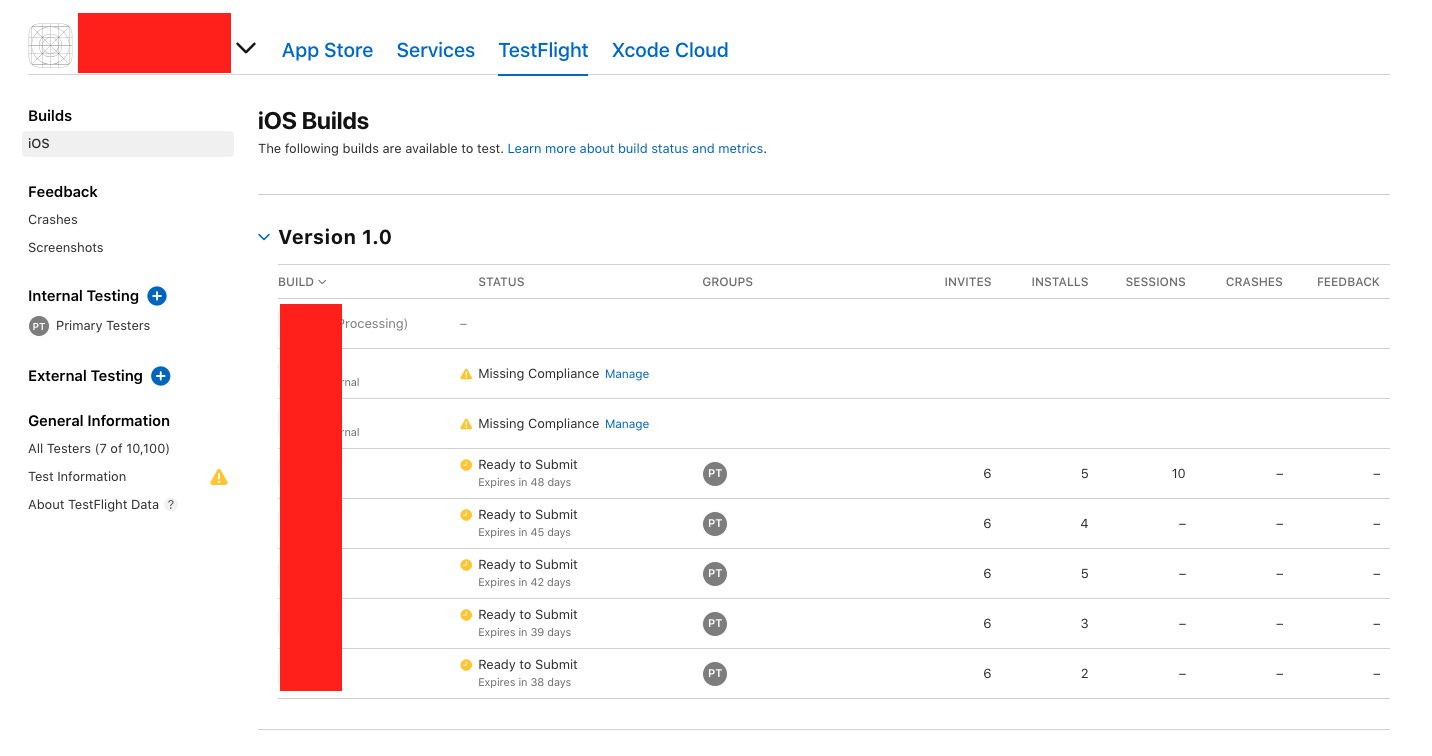Click the PT avatar beside Primary Testers

click(x=39, y=326)
